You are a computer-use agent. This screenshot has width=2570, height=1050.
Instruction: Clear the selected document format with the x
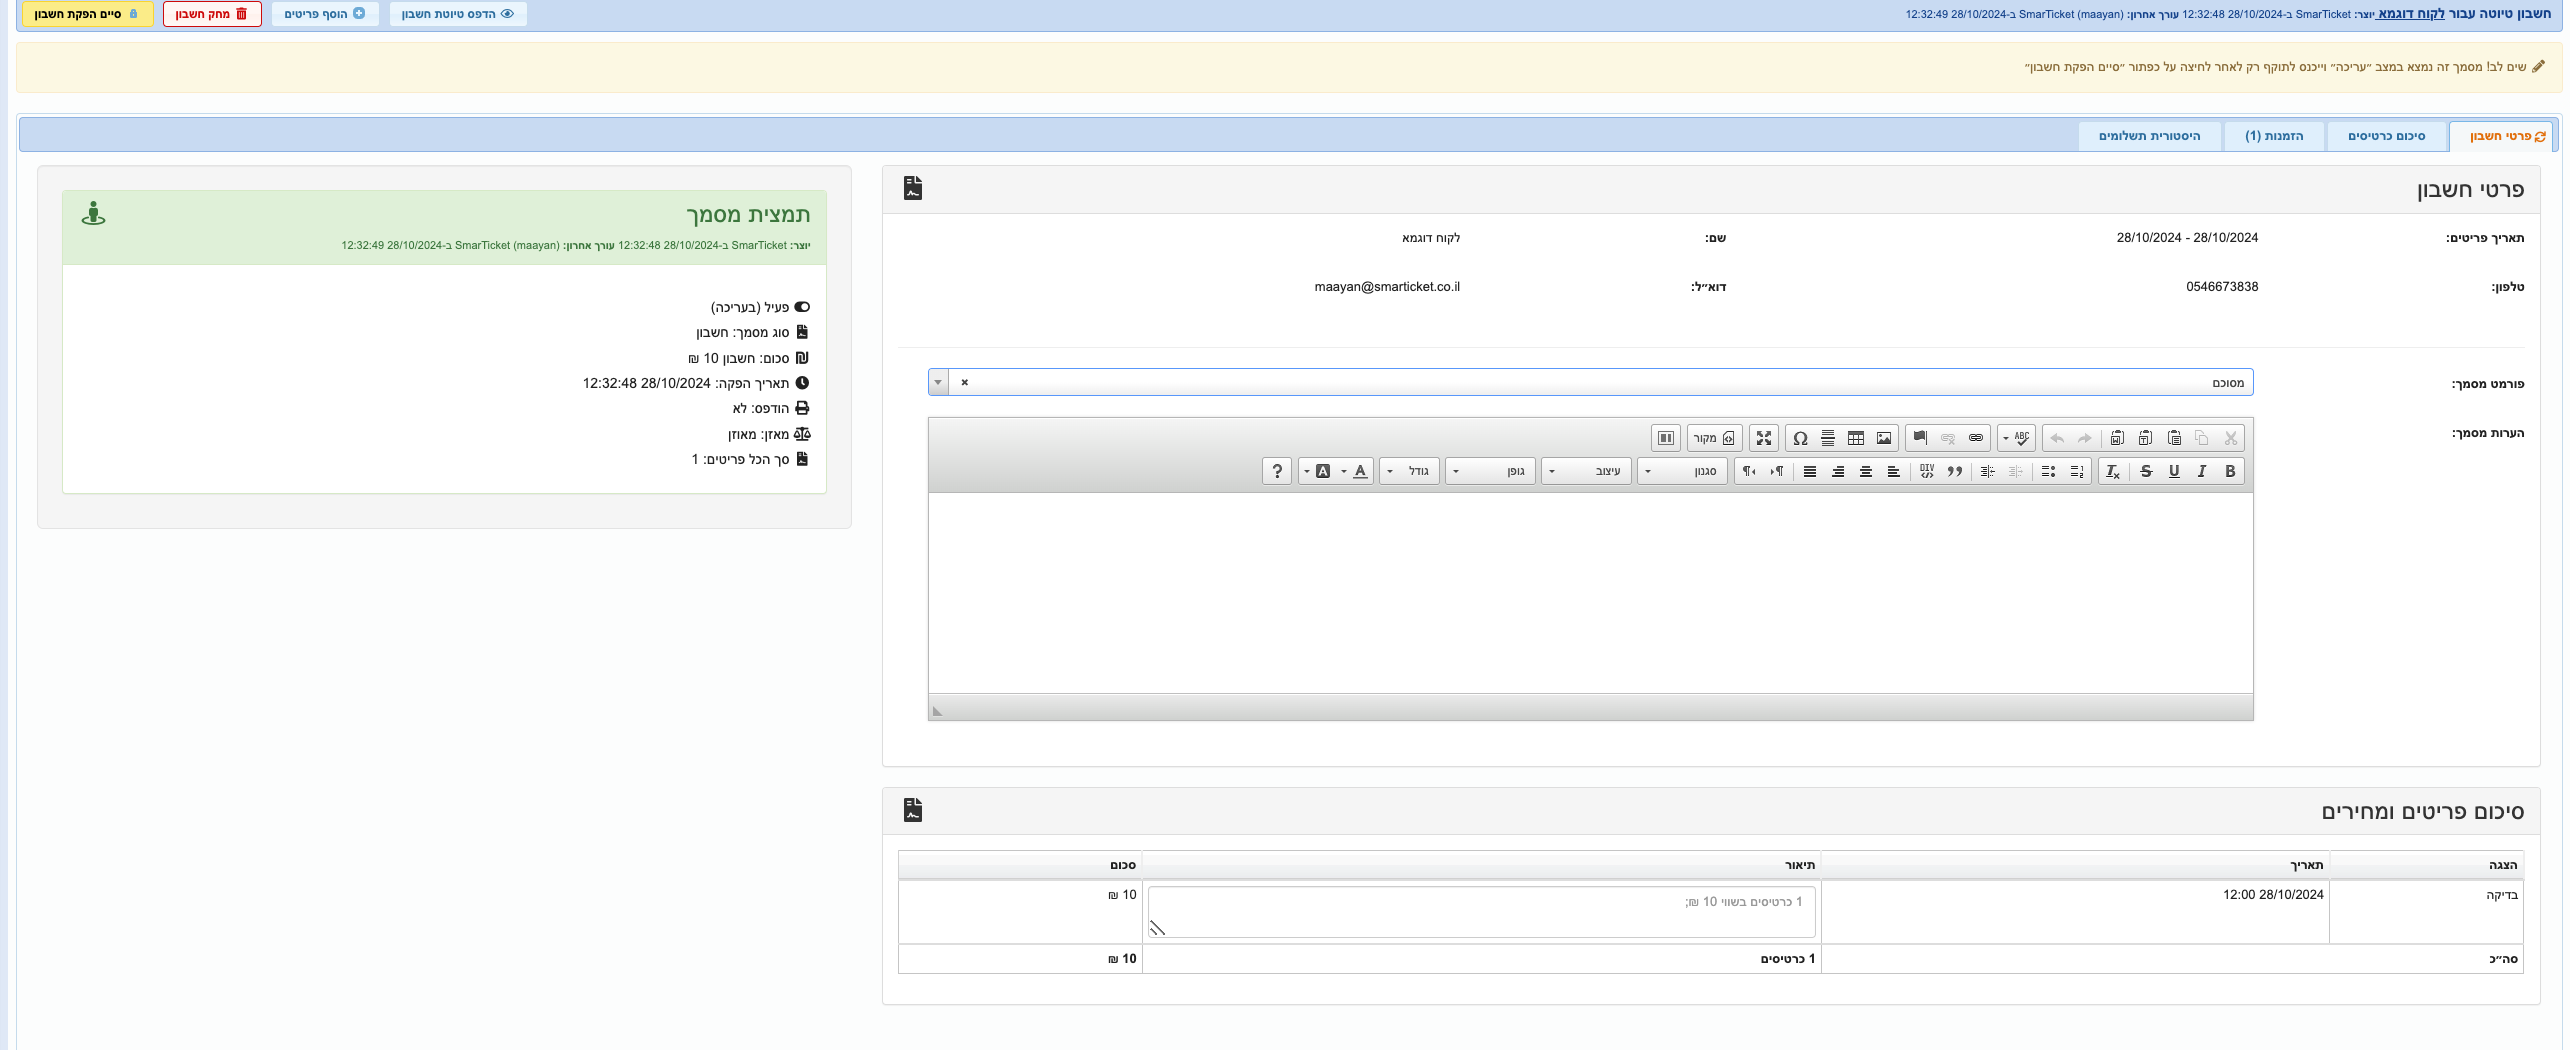tap(964, 382)
